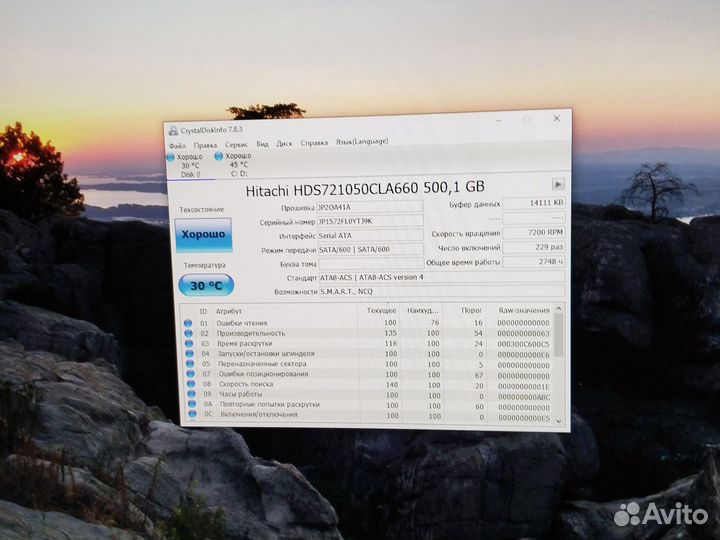The width and height of the screenshot is (720, 540).
Task: Click the serial number field
Action: point(370,221)
